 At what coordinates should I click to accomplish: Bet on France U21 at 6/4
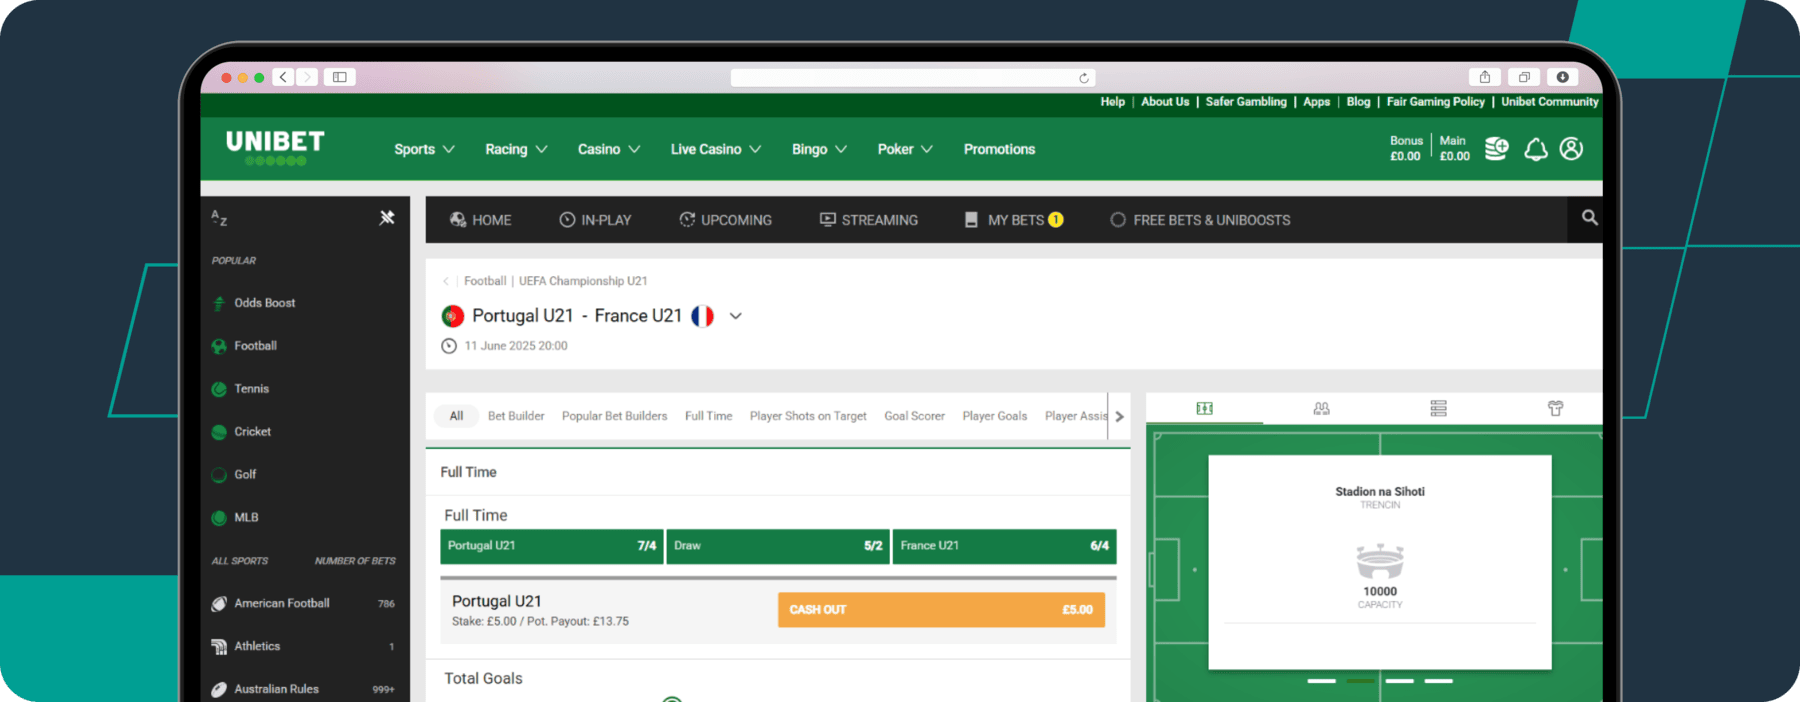click(x=1004, y=546)
